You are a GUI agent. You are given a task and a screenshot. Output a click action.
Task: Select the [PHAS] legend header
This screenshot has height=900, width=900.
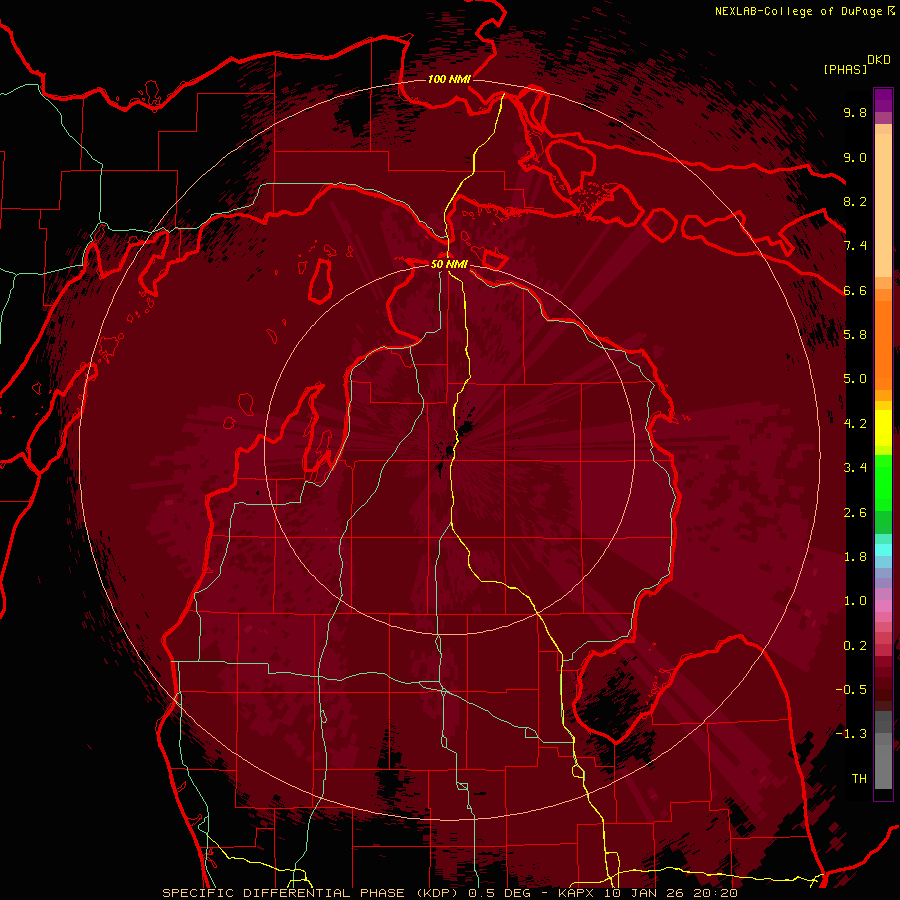[845, 70]
